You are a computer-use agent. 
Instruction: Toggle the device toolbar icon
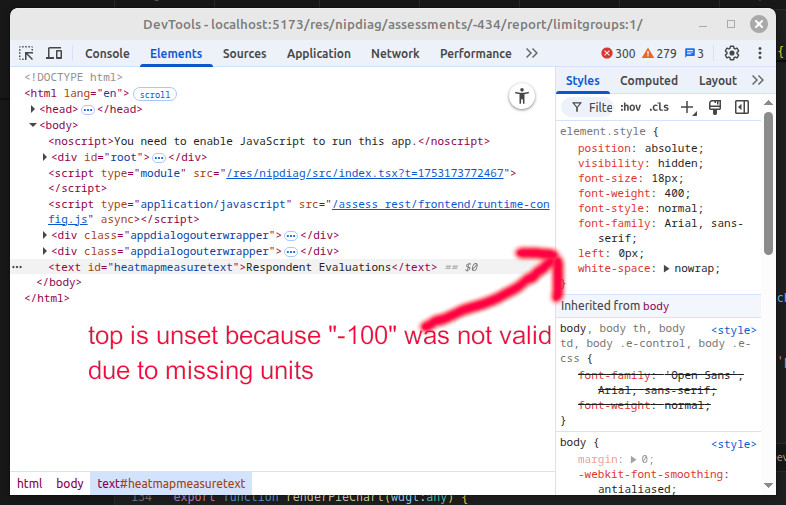click(55, 53)
